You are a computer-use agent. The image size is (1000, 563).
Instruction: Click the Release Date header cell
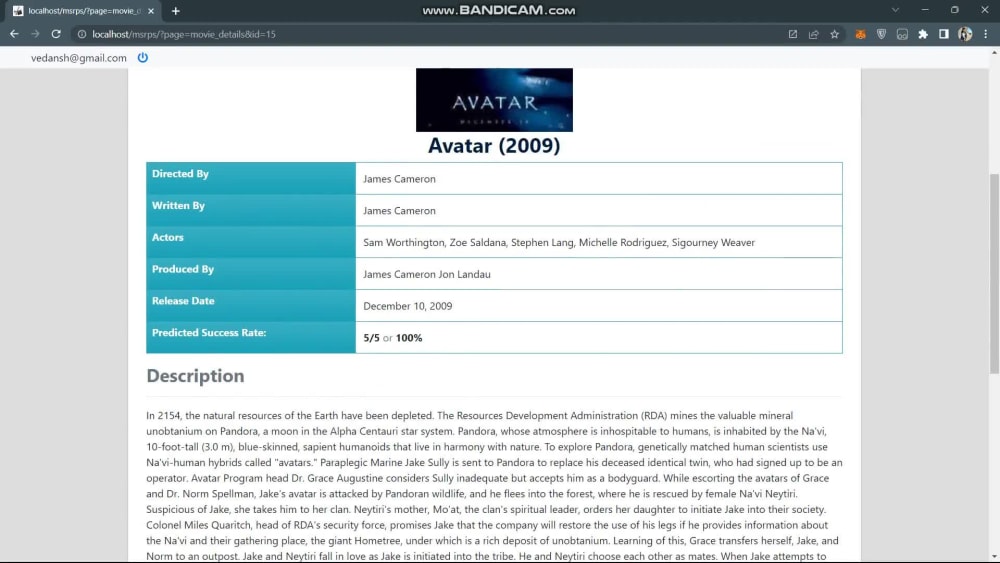251,306
